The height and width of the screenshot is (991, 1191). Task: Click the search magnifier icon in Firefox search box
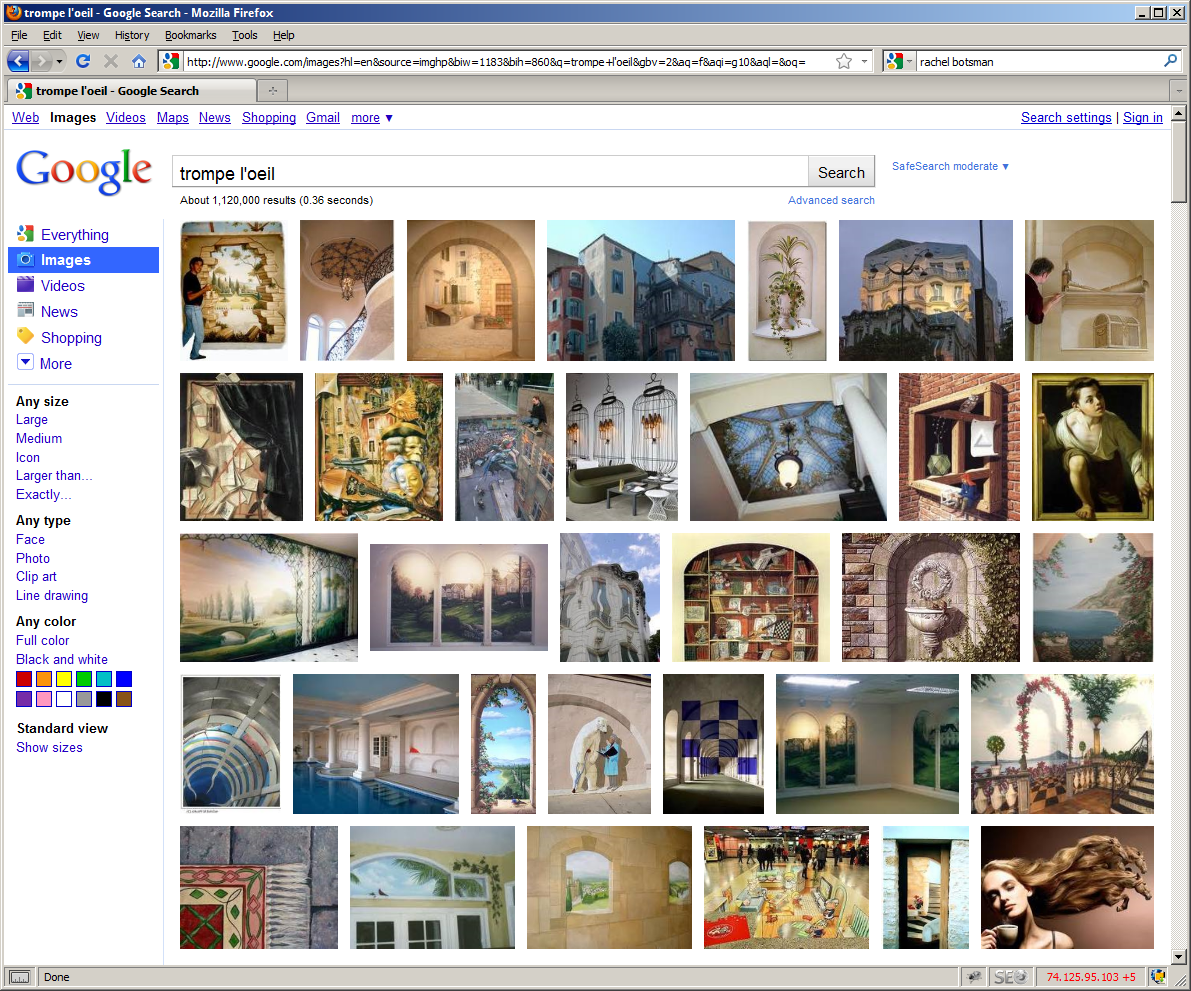click(x=1170, y=61)
